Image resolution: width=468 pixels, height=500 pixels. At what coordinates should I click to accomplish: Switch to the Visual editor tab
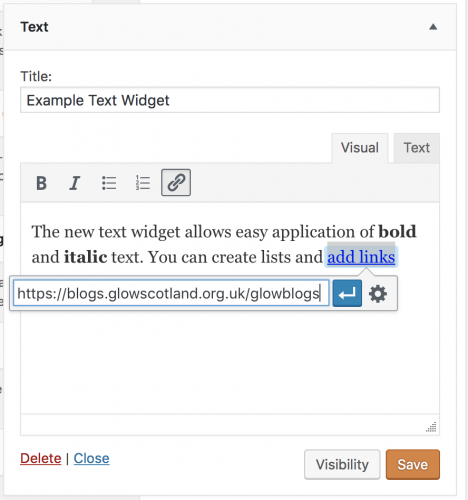360,148
